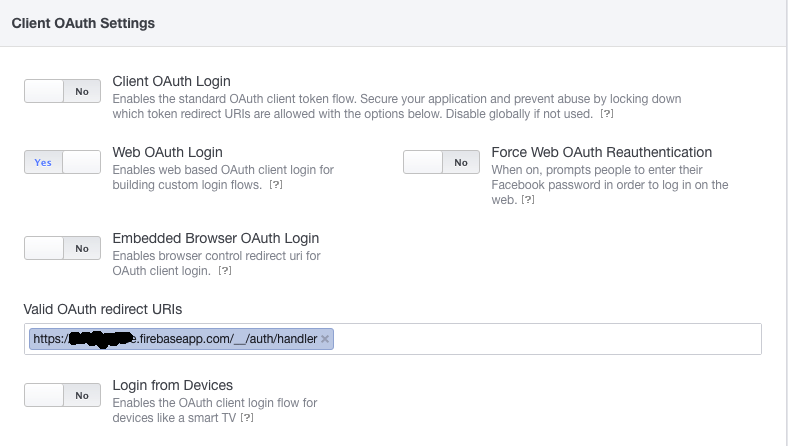Screen dimensions: 788x446
Task: Enable Force Web OAuth Reauthentication switch
Action: pos(441,162)
